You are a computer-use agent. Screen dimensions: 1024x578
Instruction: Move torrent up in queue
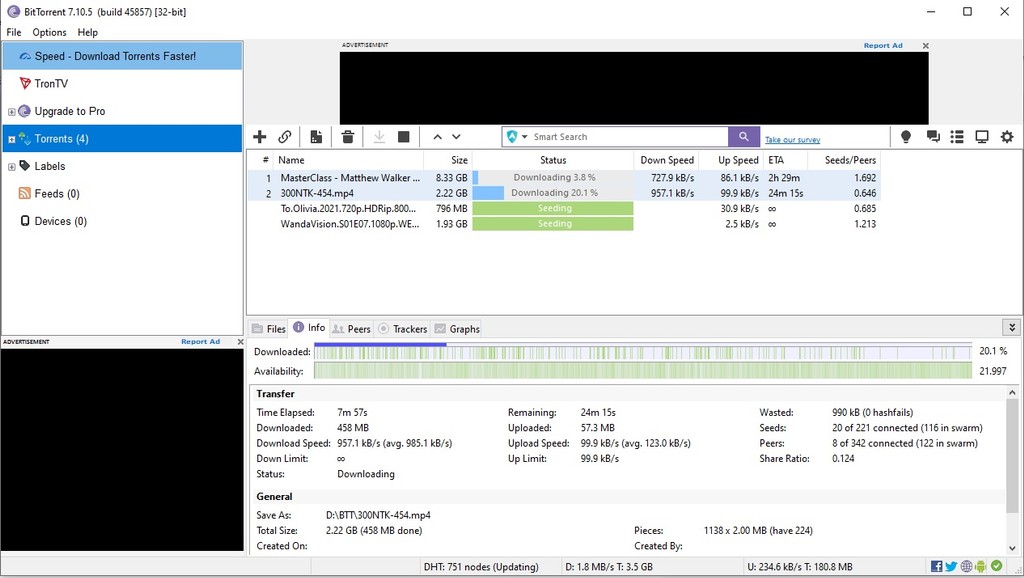438,136
